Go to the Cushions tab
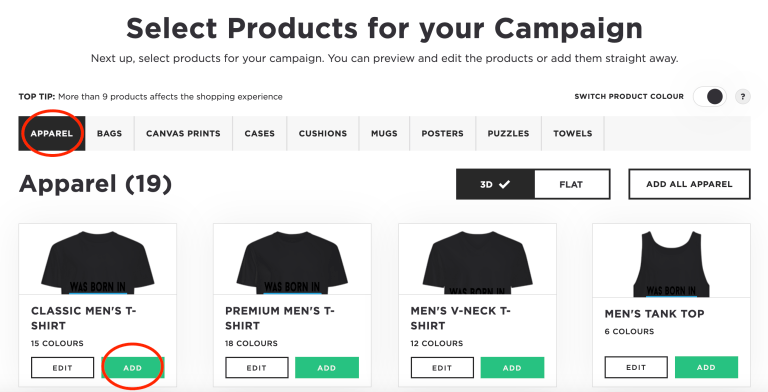 323,133
